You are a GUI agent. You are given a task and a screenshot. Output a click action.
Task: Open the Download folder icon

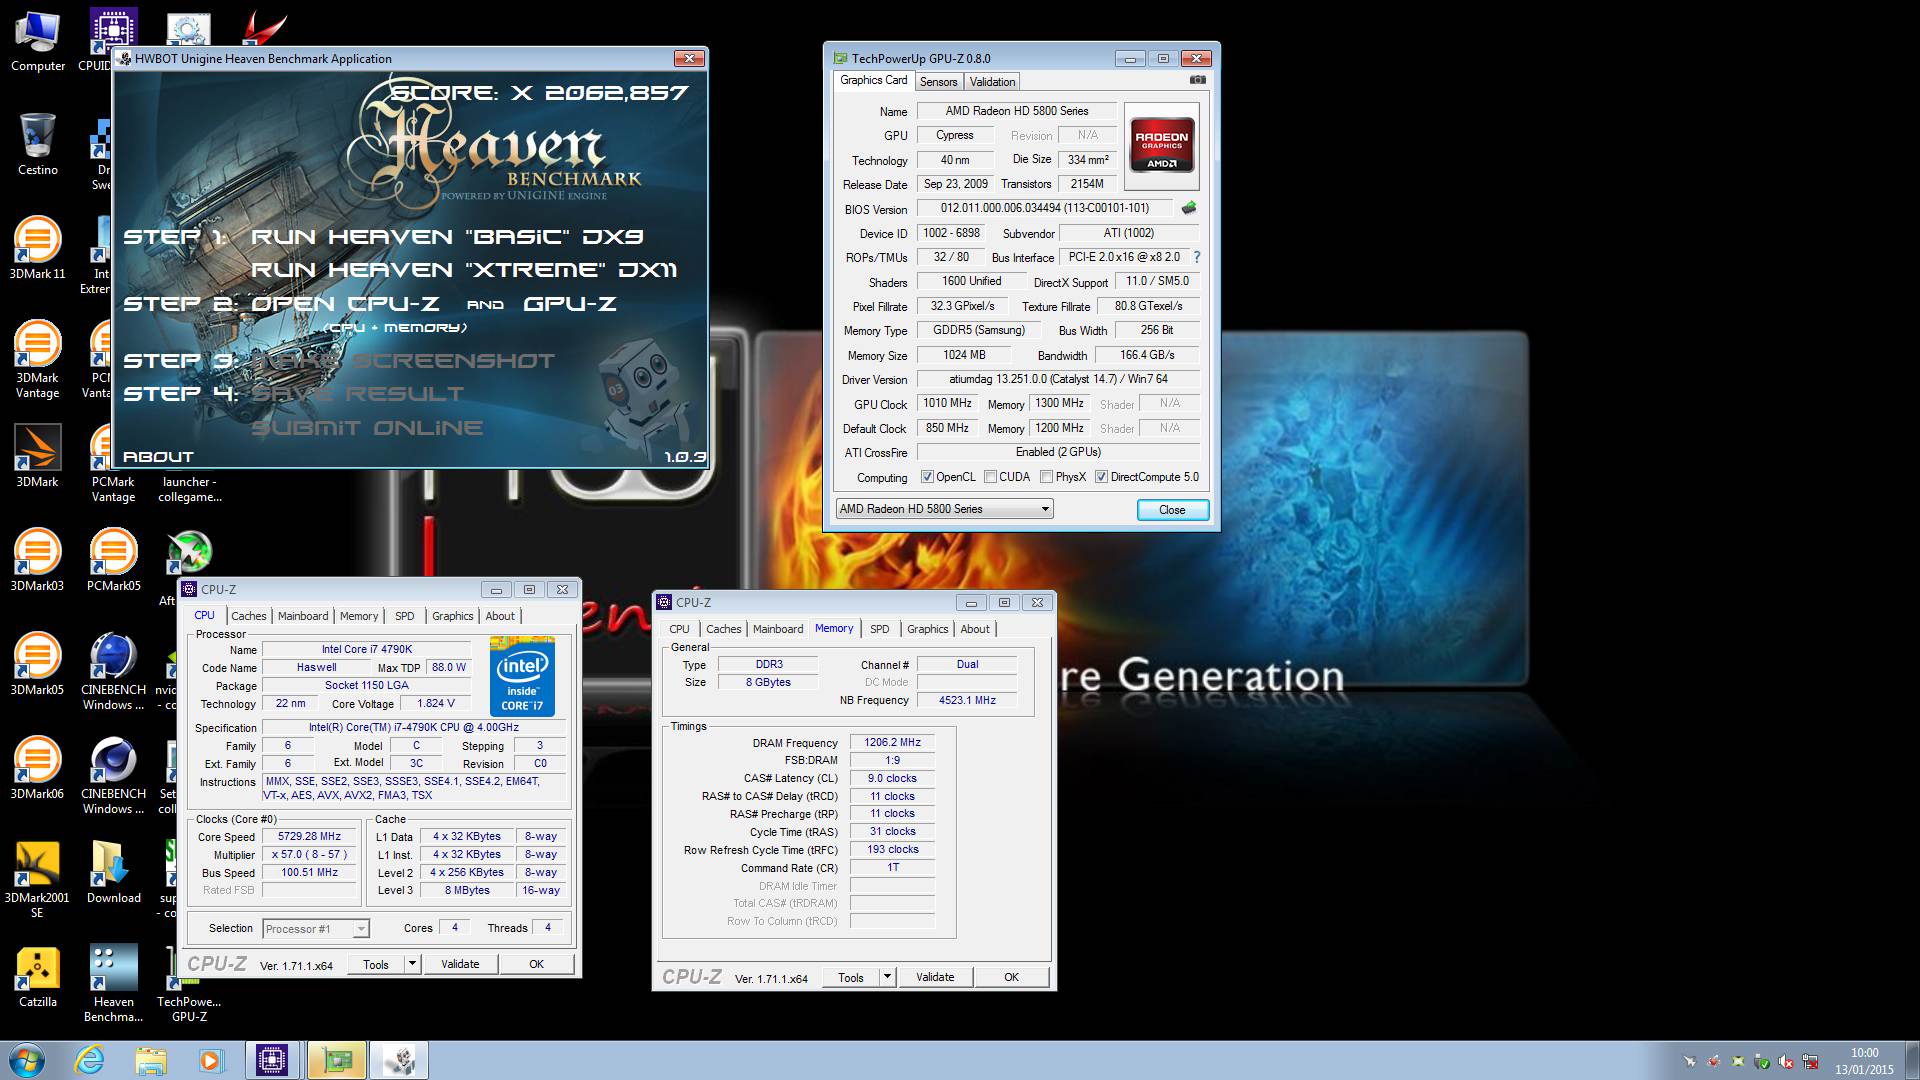click(113, 872)
